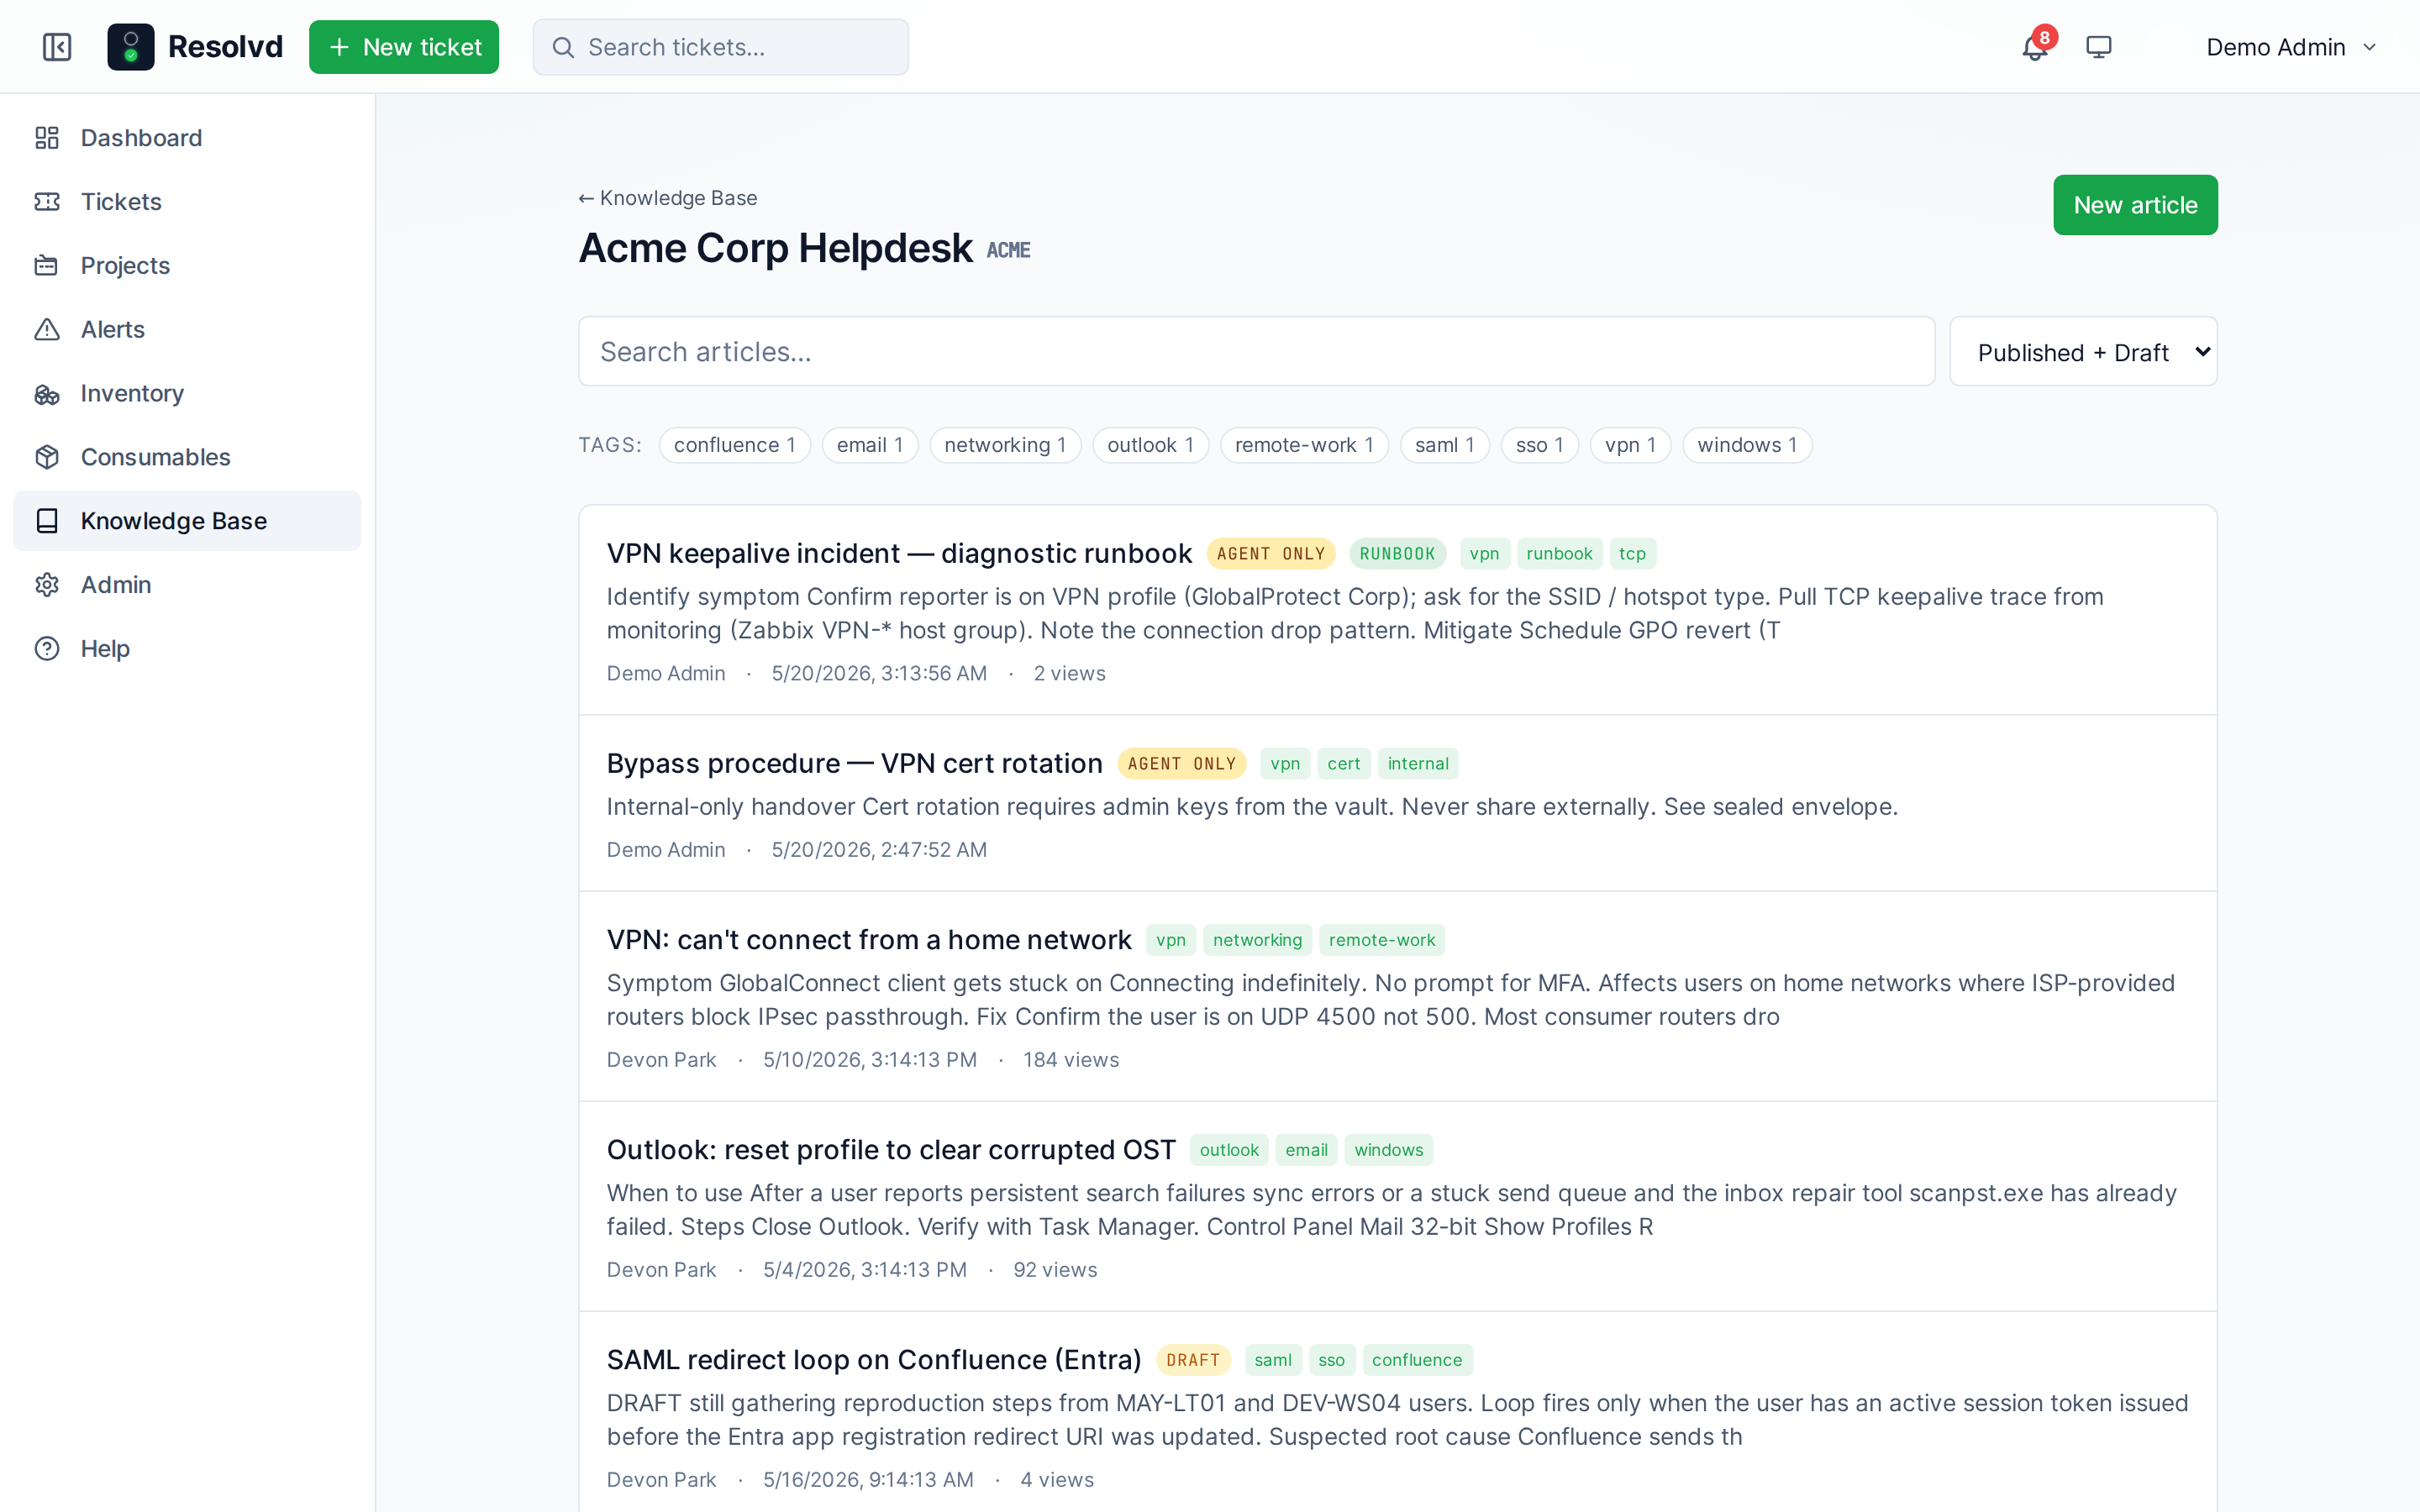The image size is (2420, 1512).
Task: Click the Dashboard grid icon
Action: (x=47, y=138)
